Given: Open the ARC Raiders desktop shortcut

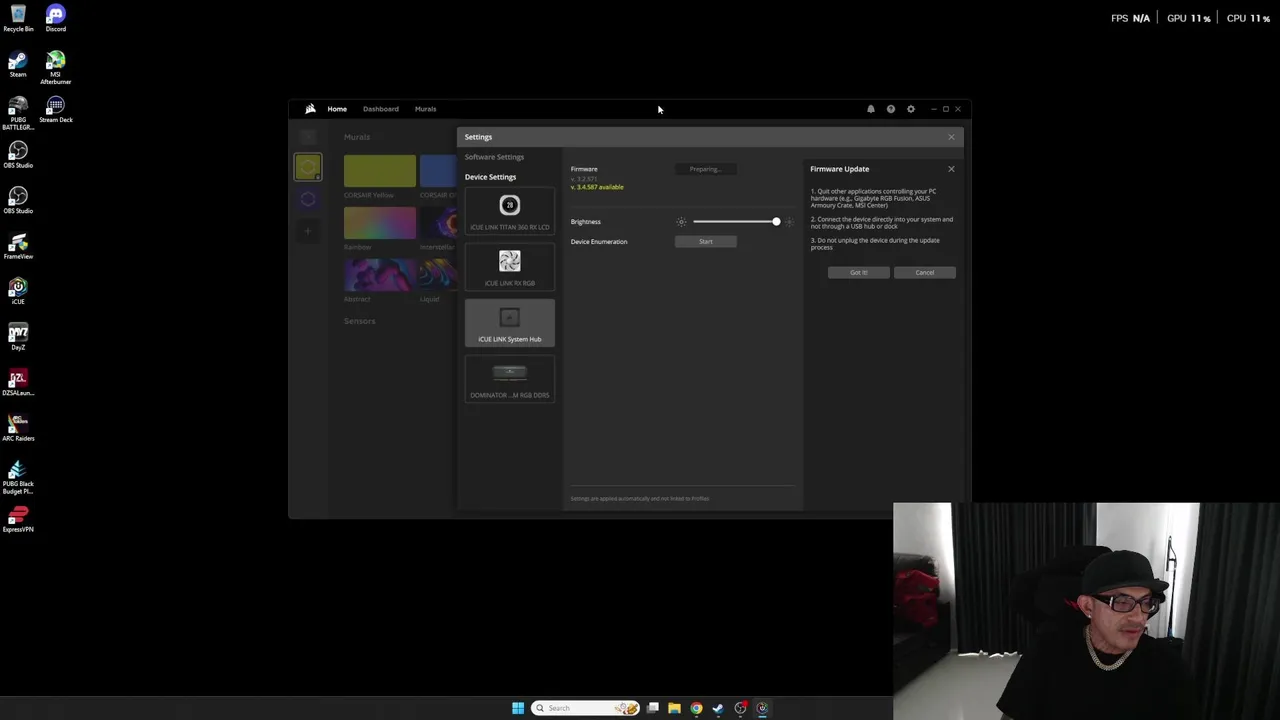Looking at the screenshot, I should tap(18, 427).
